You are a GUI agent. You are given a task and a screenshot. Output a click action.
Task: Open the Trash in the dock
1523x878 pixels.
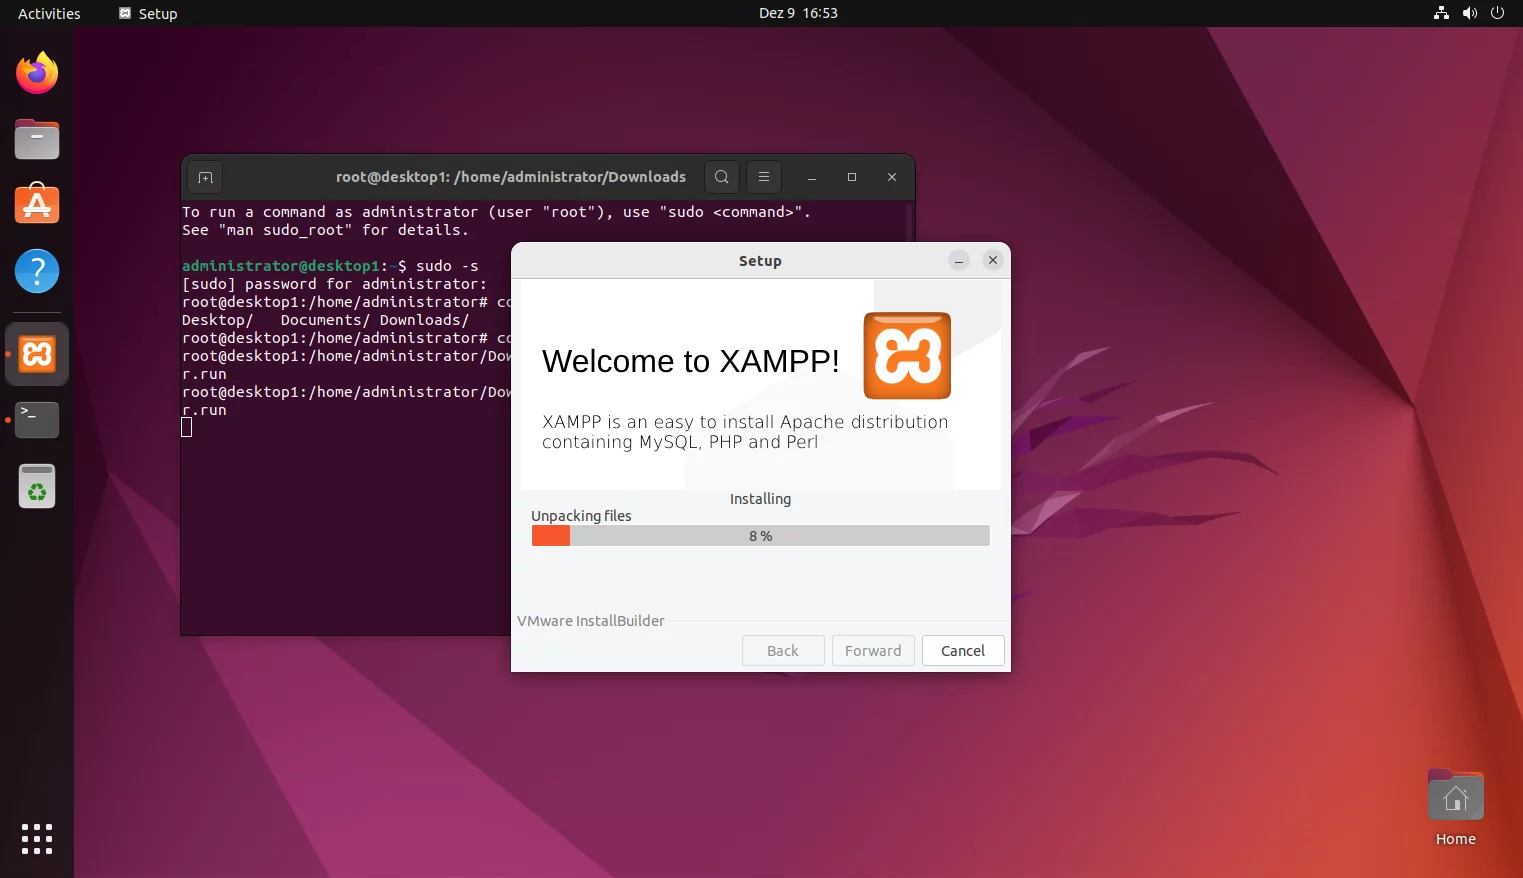37,487
